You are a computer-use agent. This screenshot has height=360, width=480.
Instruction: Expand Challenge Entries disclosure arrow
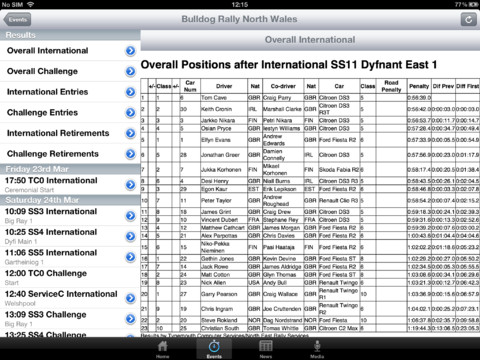tap(131, 113)
